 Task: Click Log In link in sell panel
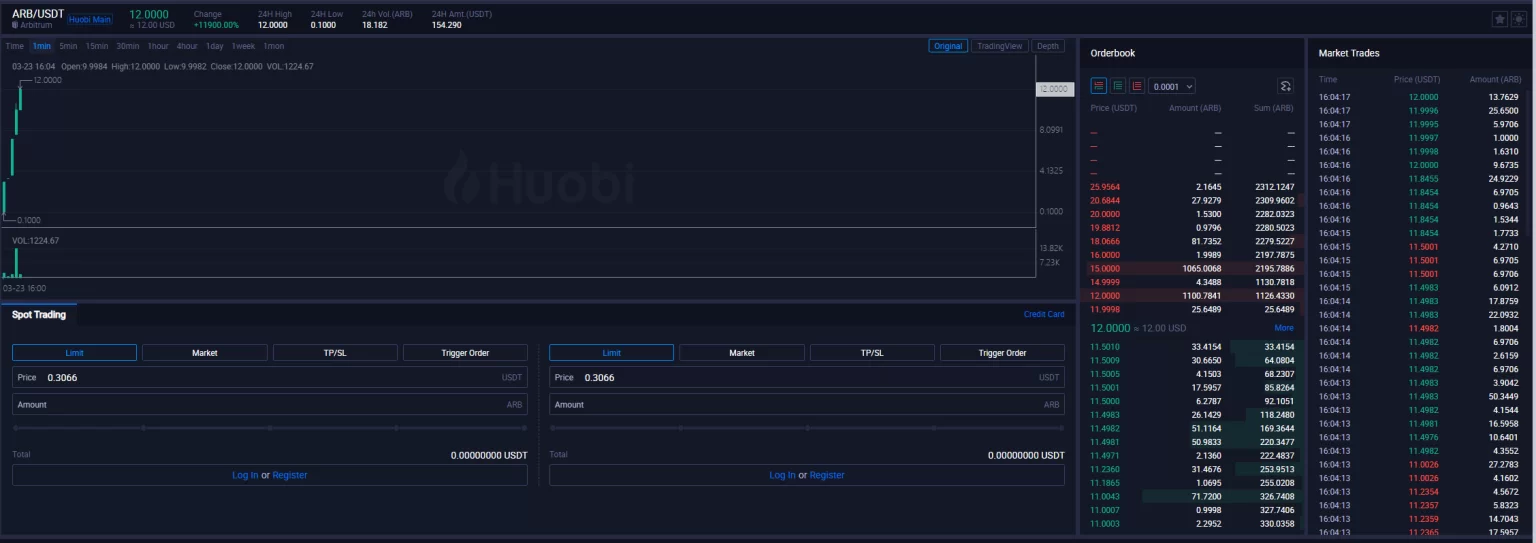782,475
